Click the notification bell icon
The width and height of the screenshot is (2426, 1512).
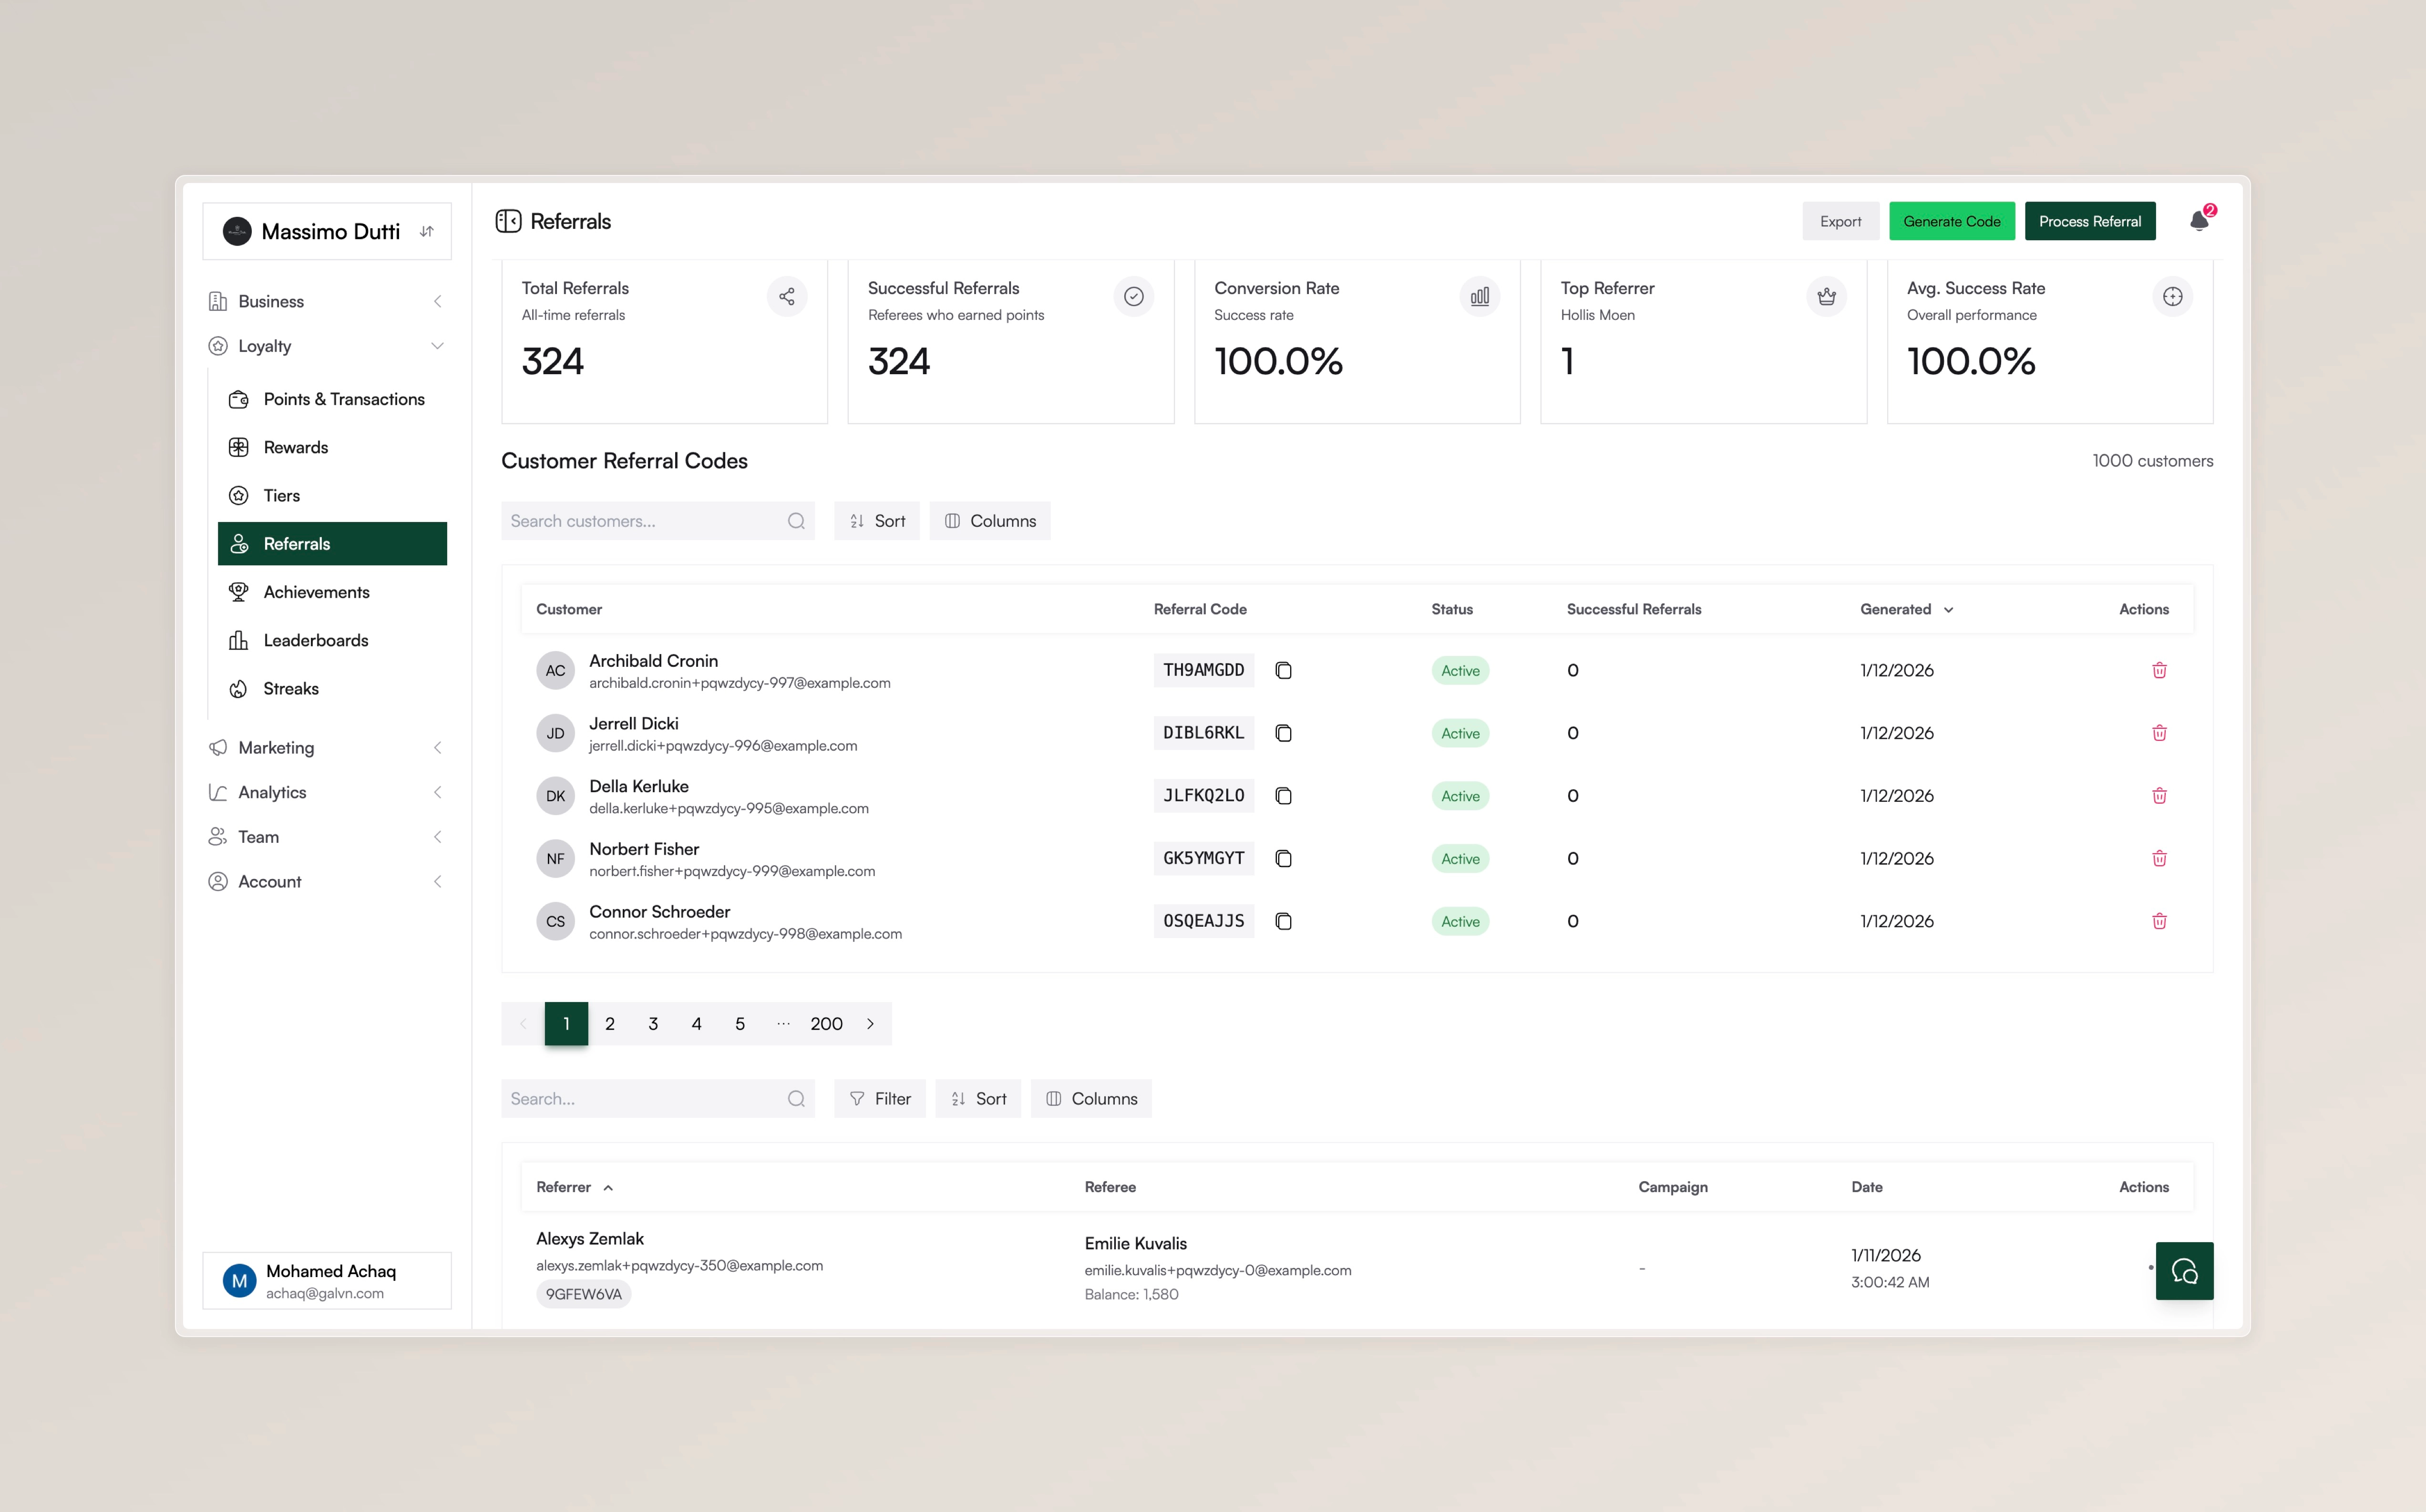click(2198, 221)
